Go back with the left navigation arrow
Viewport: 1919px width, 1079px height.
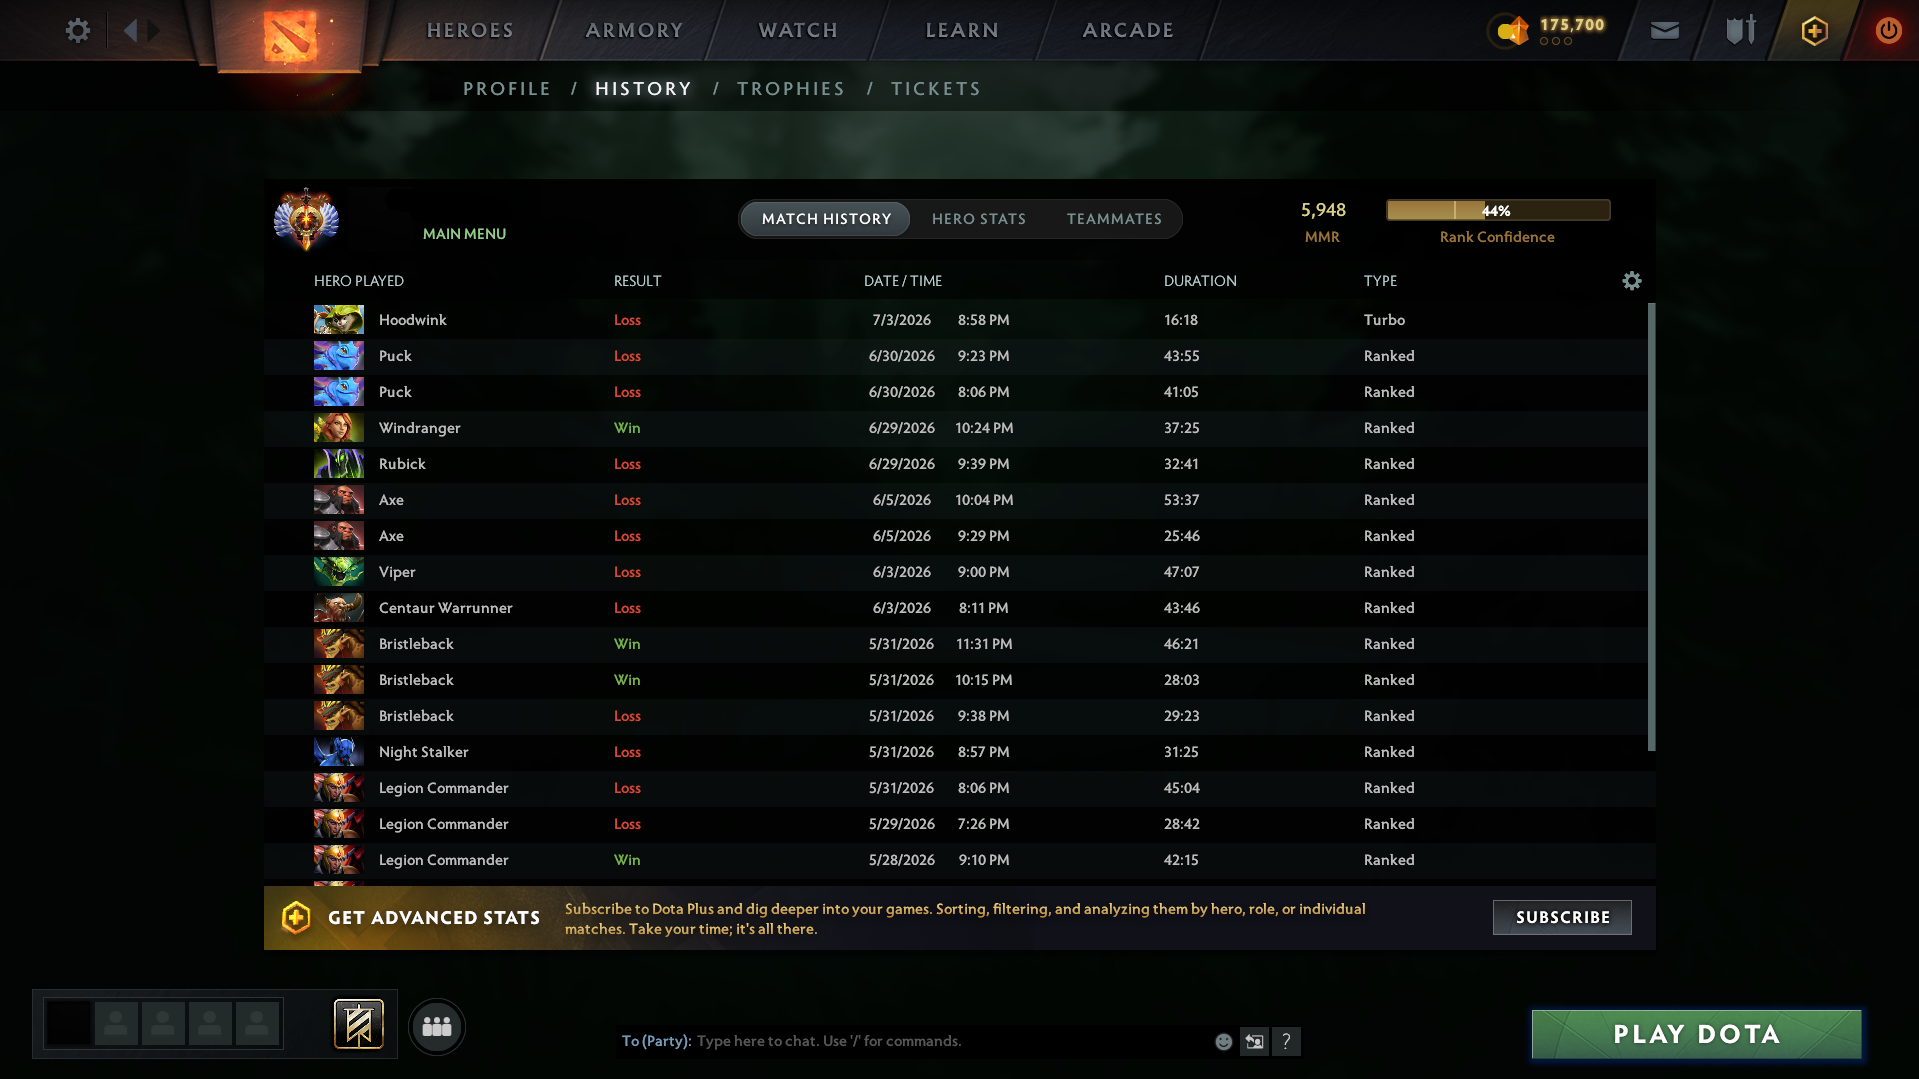130,31
